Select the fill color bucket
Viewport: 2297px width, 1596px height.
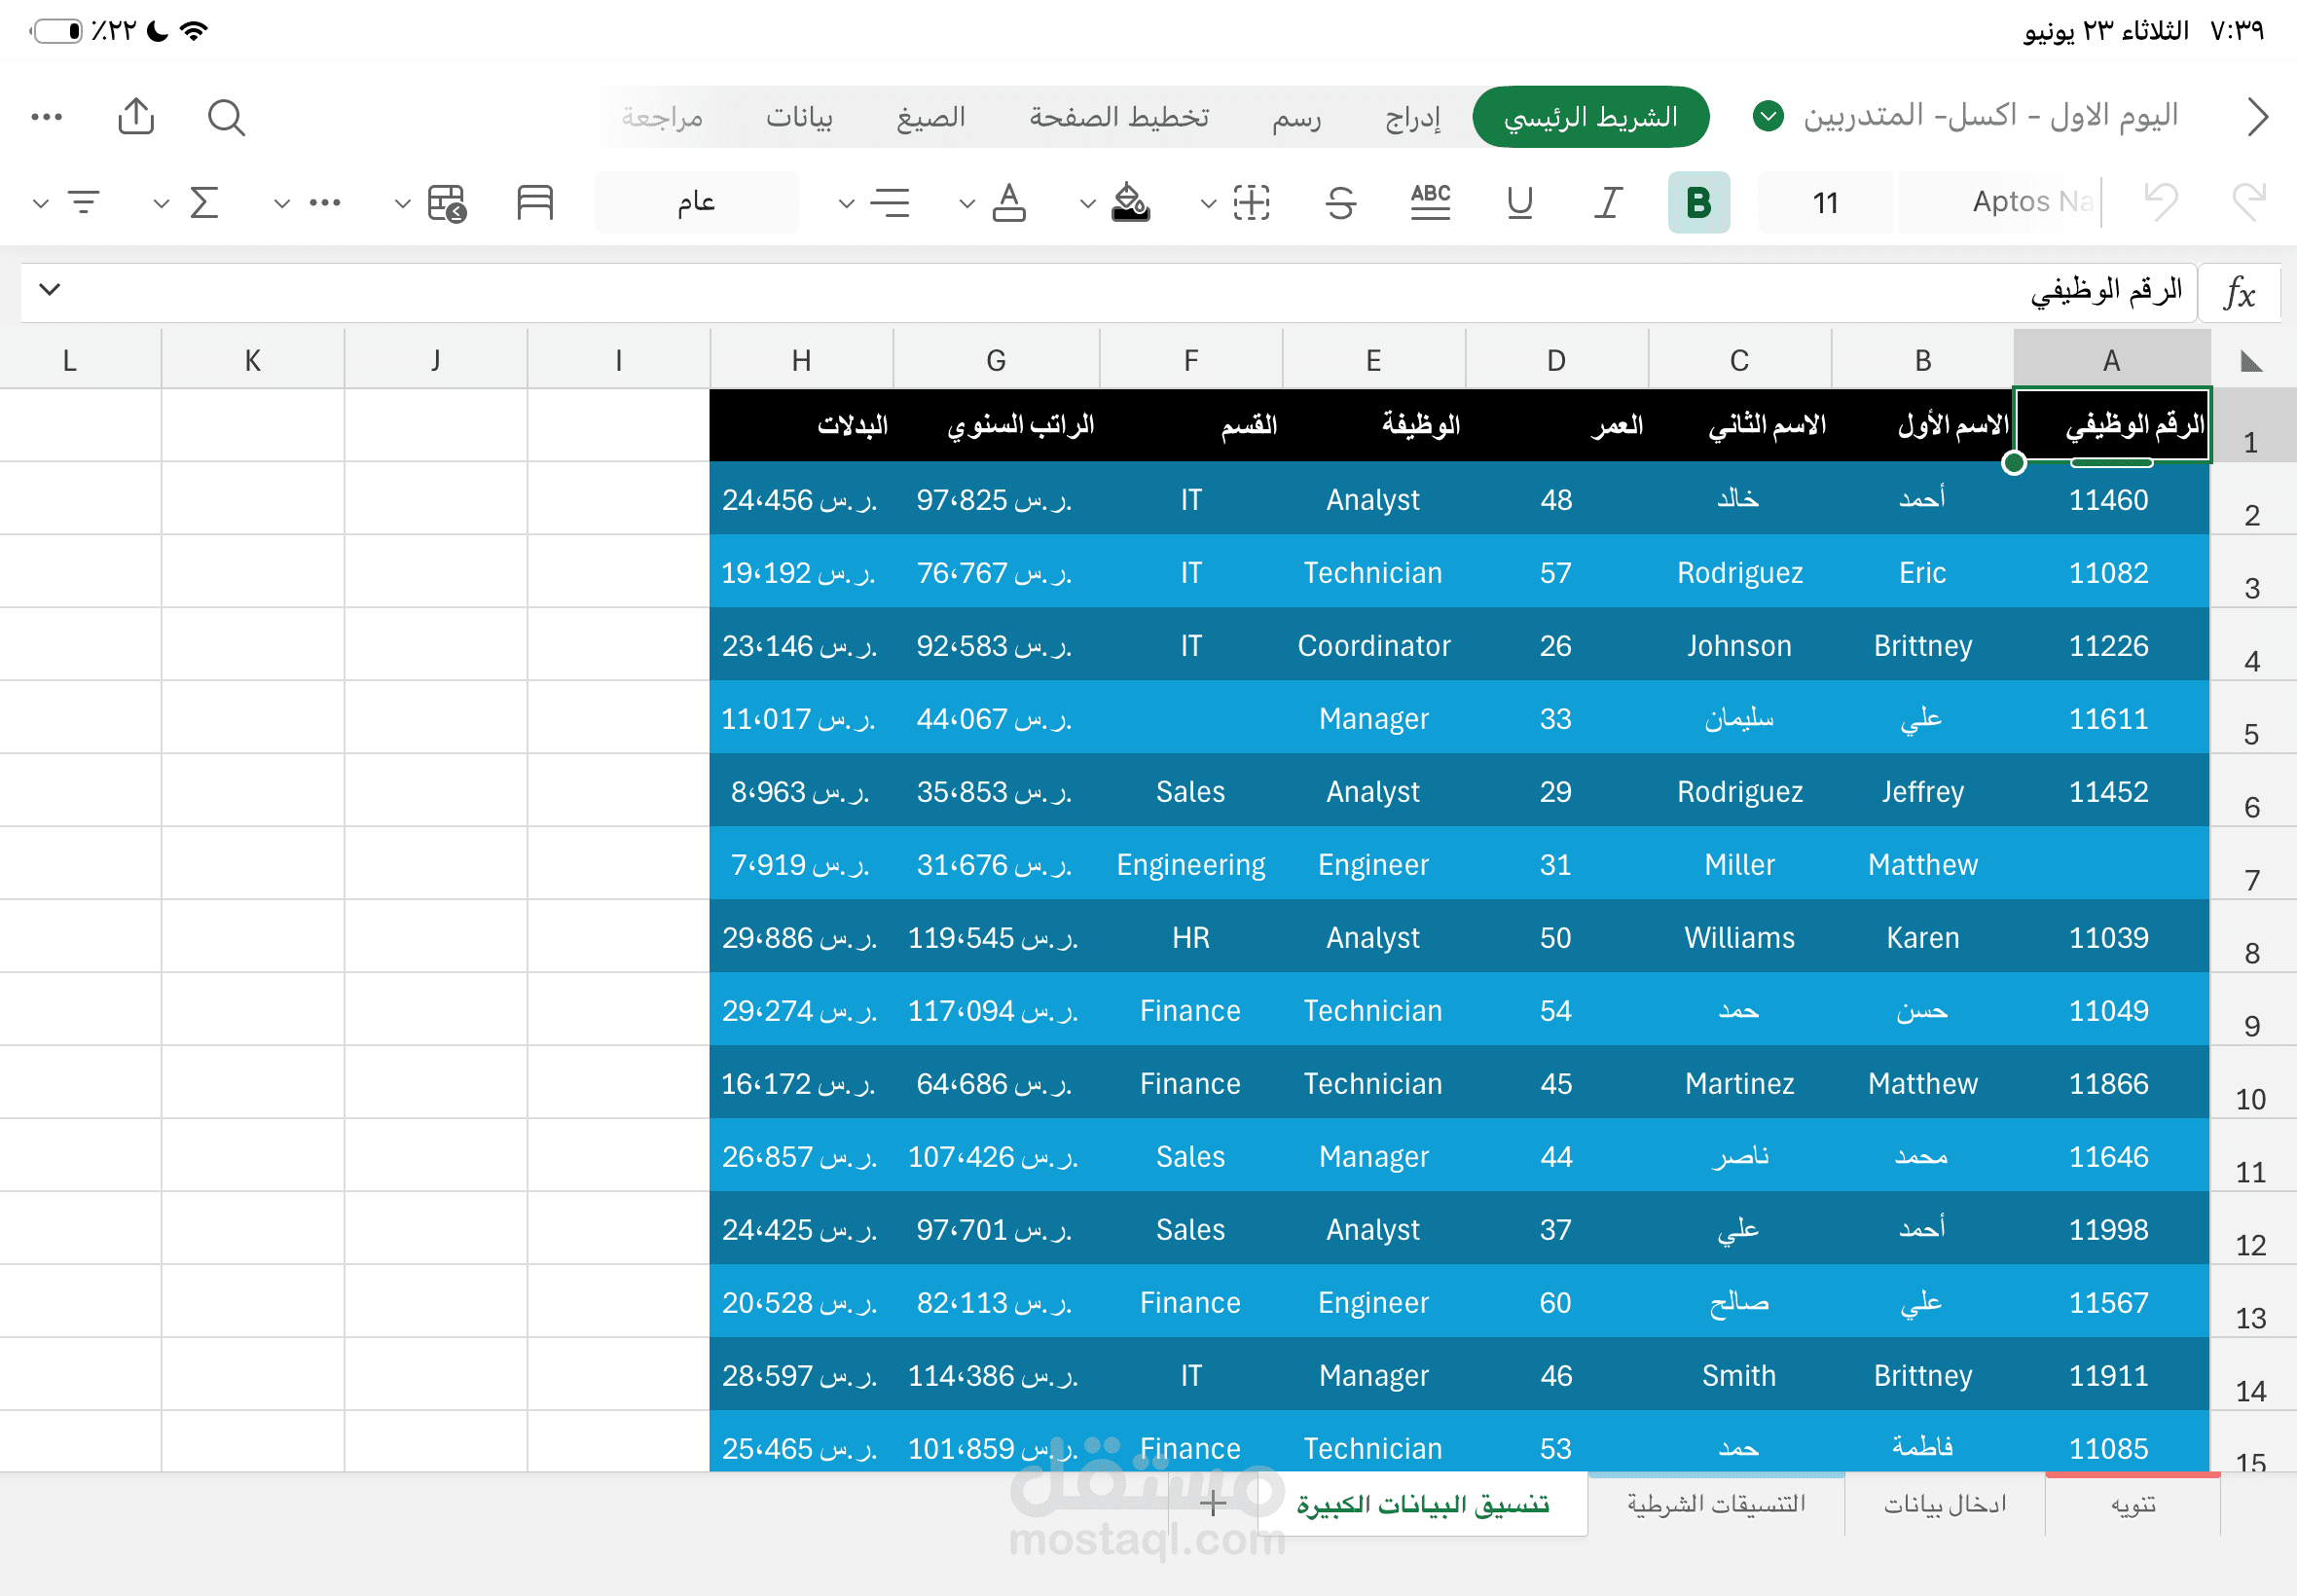coord(1131,202)
